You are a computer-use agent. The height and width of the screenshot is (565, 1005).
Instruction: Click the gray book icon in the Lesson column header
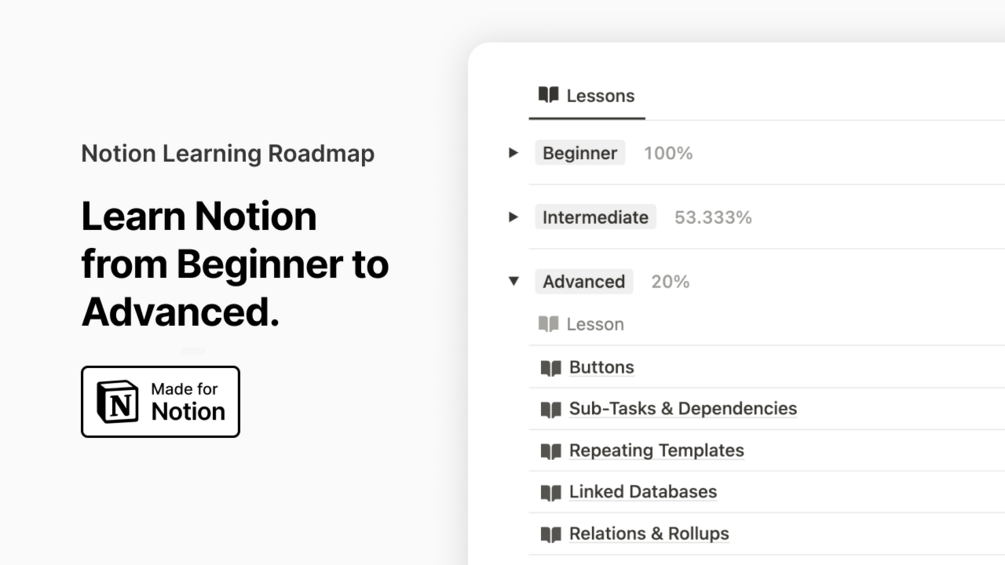pos(548,324)
